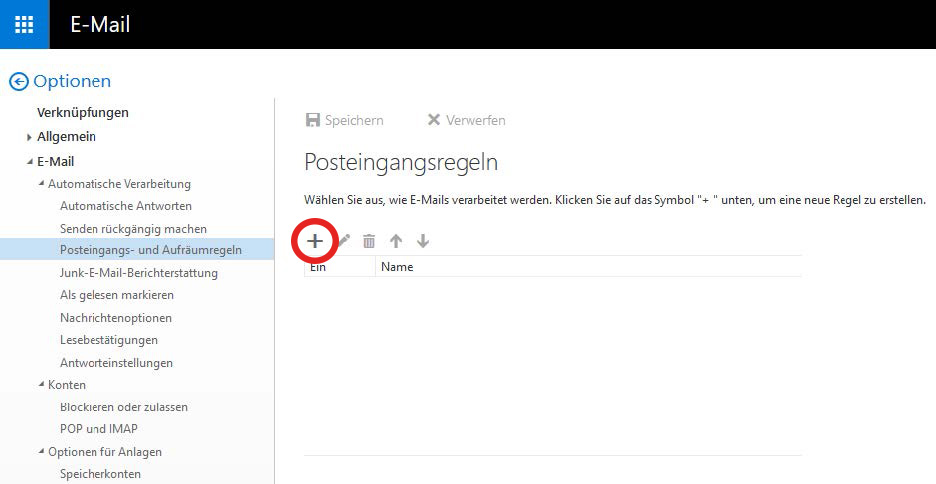Collapse the Konten group
The image size is (936, 484).
click(x=41, y=385)
